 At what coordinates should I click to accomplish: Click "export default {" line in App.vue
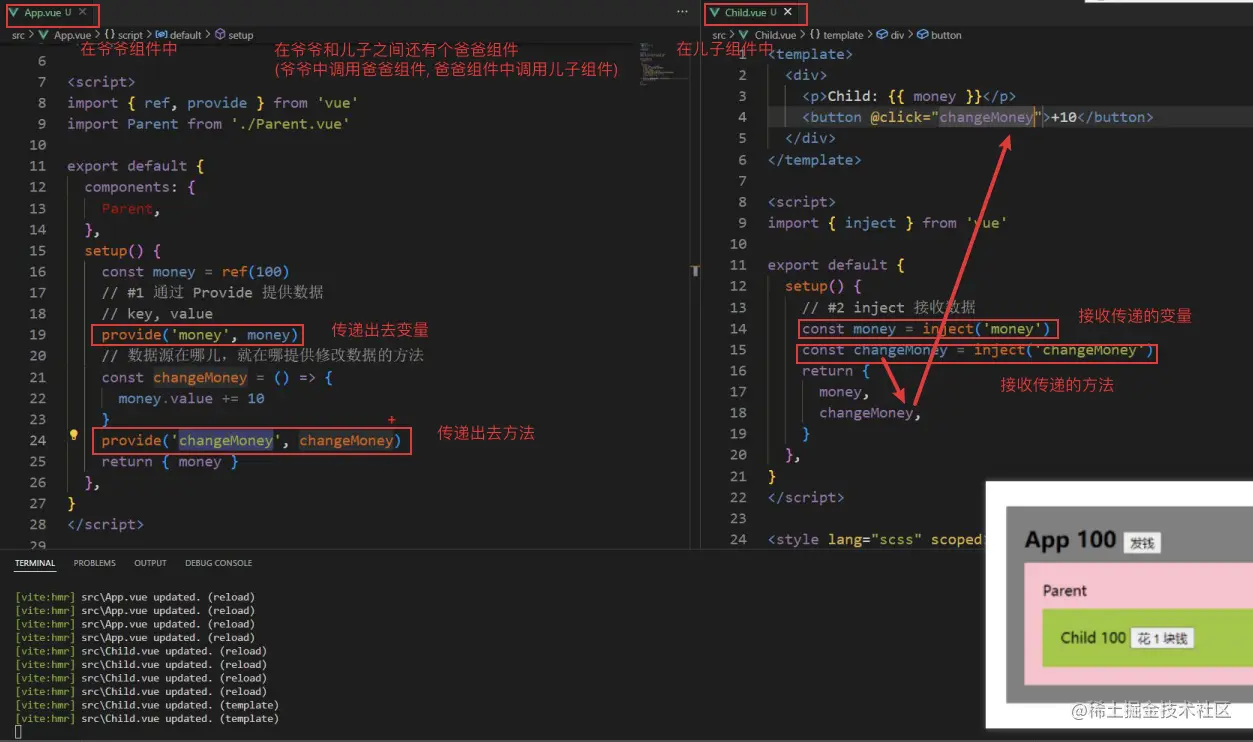[x=135, y=166]
